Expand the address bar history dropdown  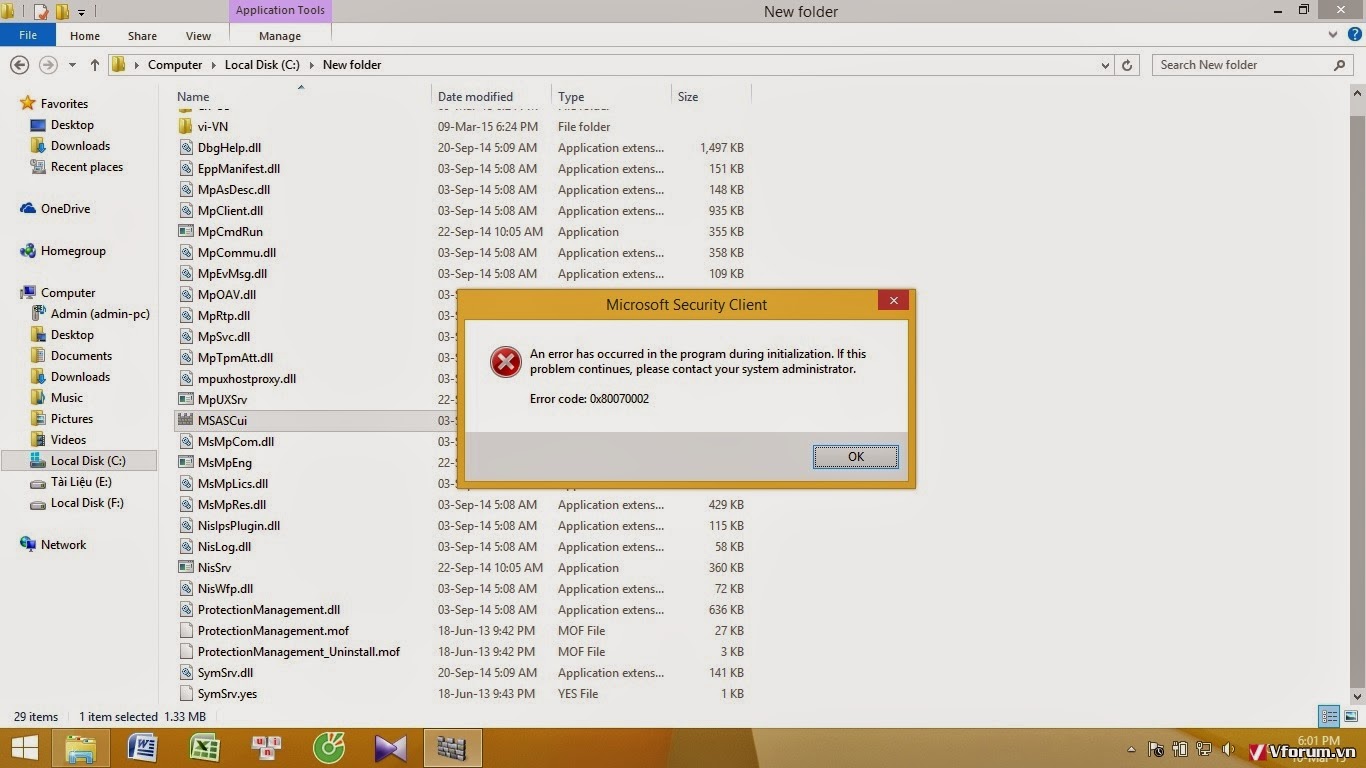pos(1105,65)
